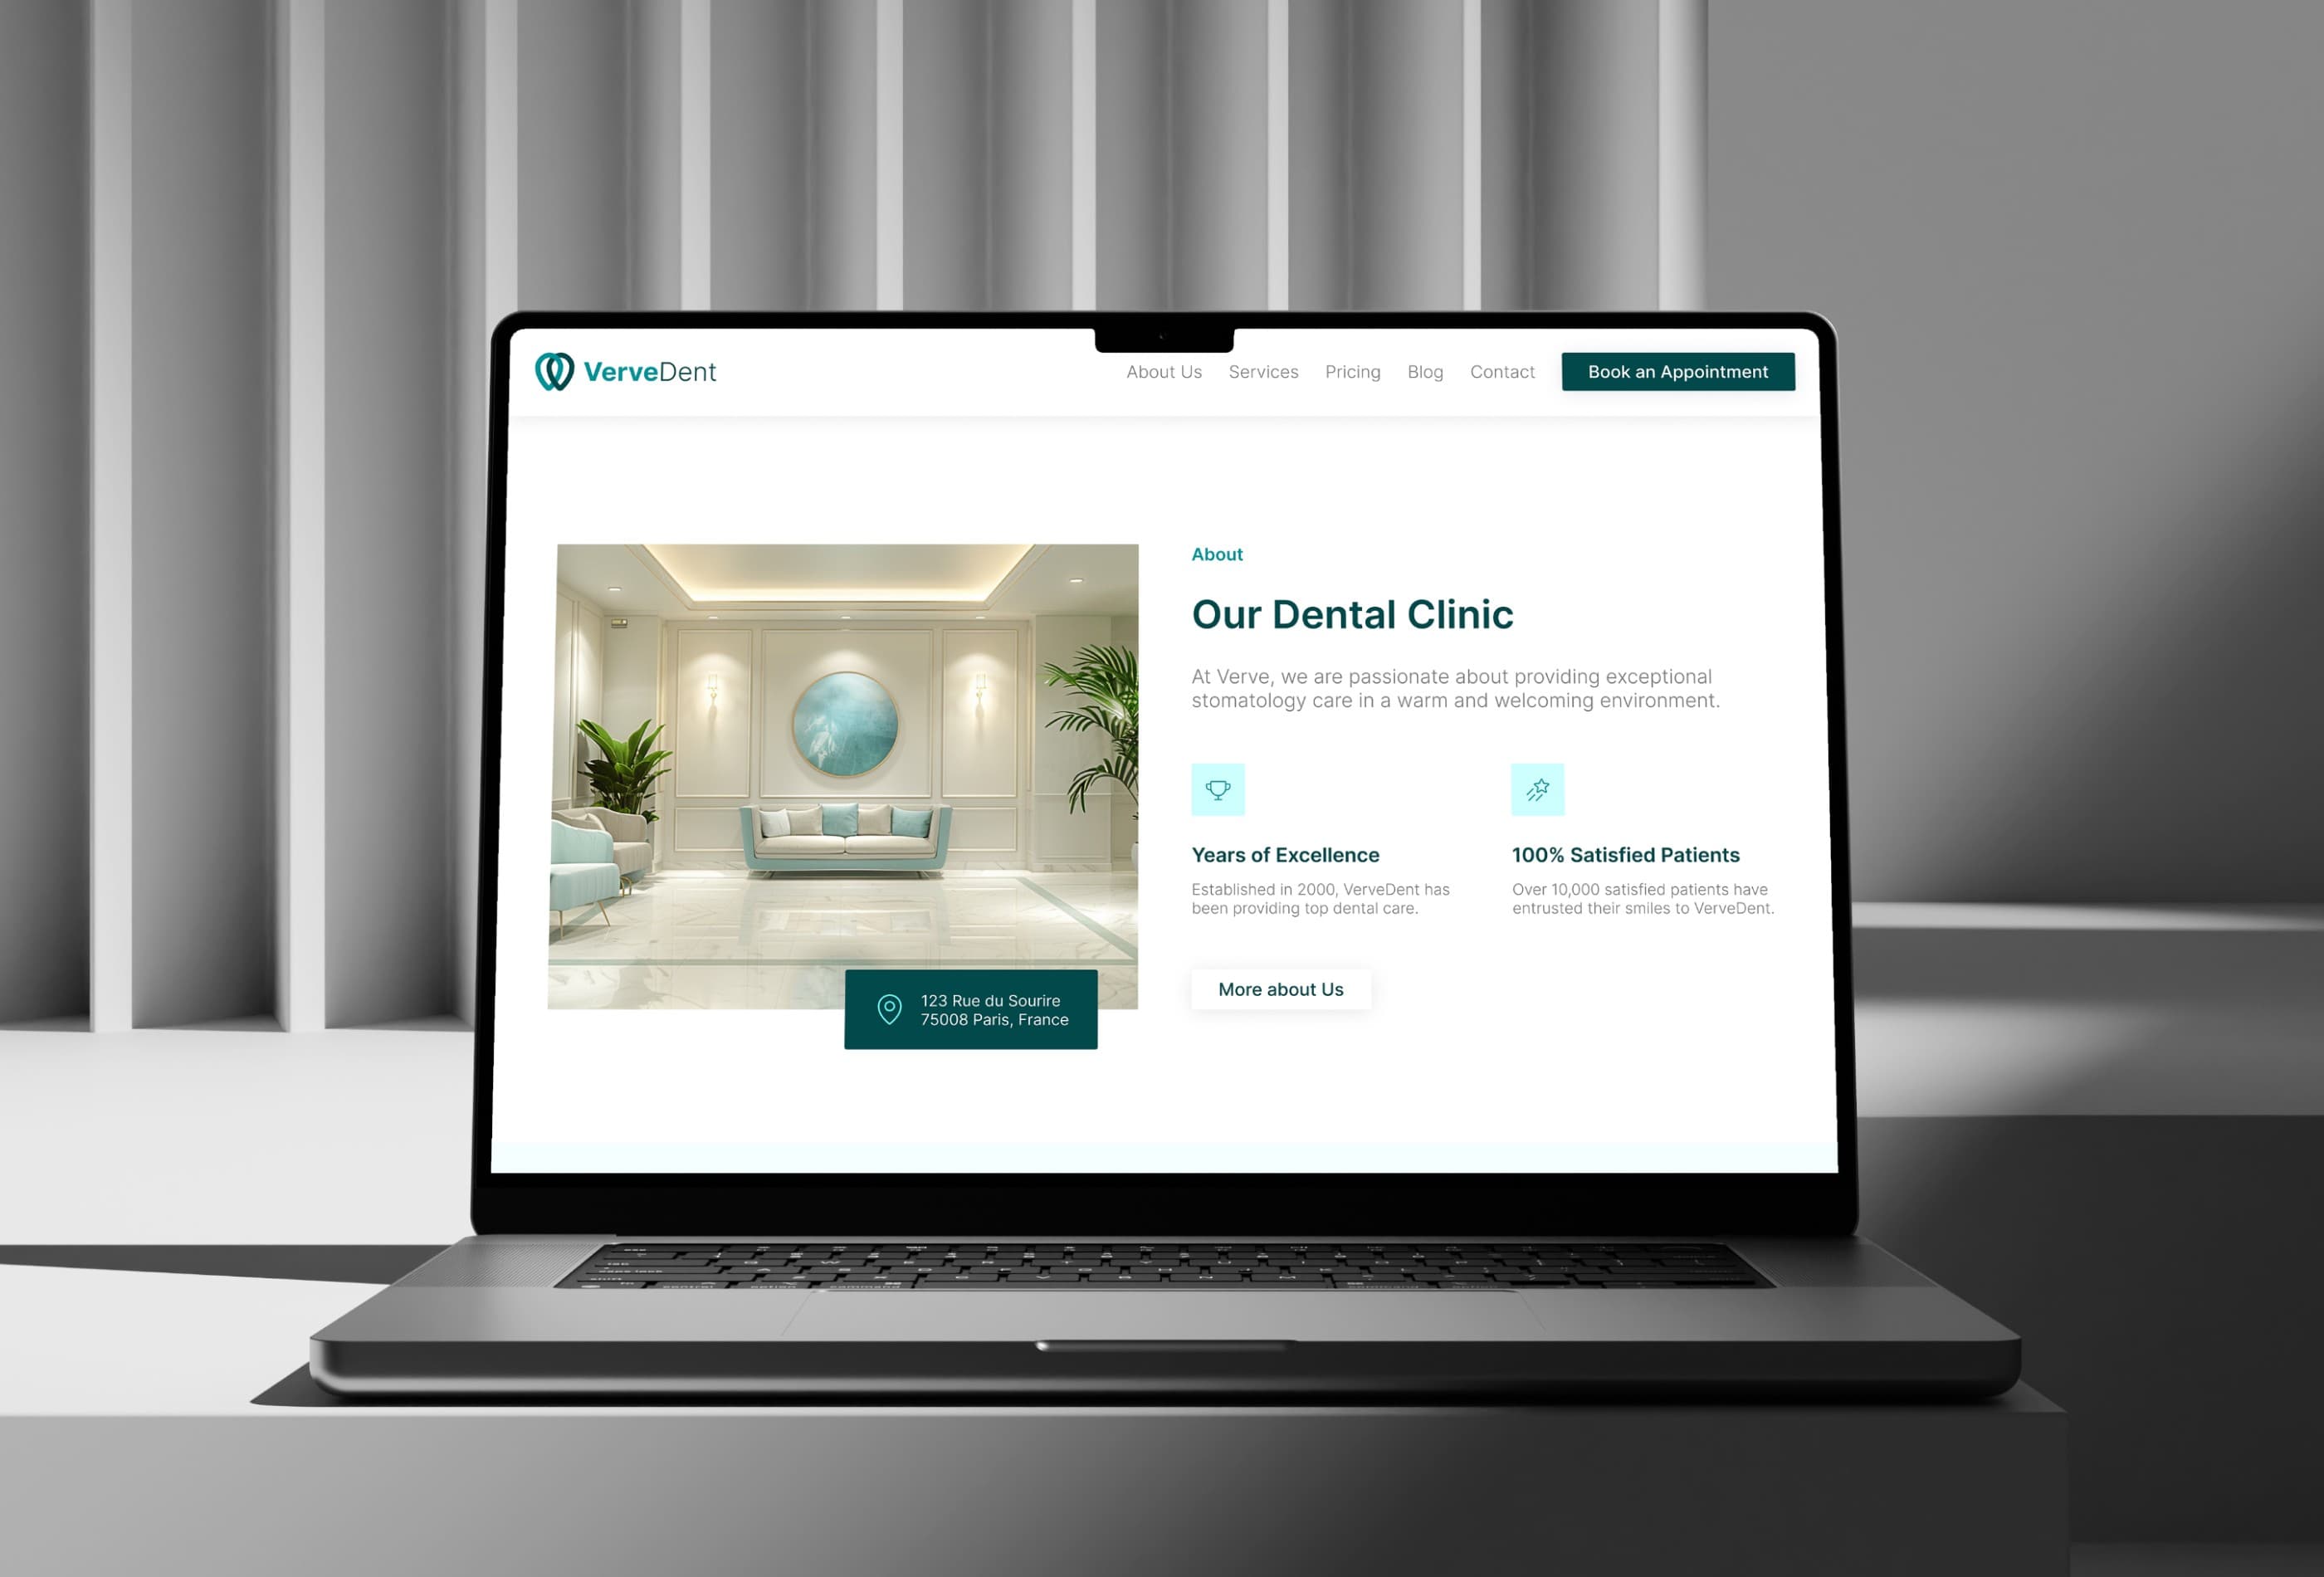Click the About section label text
Image resolution: width=2324 pixels, height=1577 pixels.
point(1218,554)
